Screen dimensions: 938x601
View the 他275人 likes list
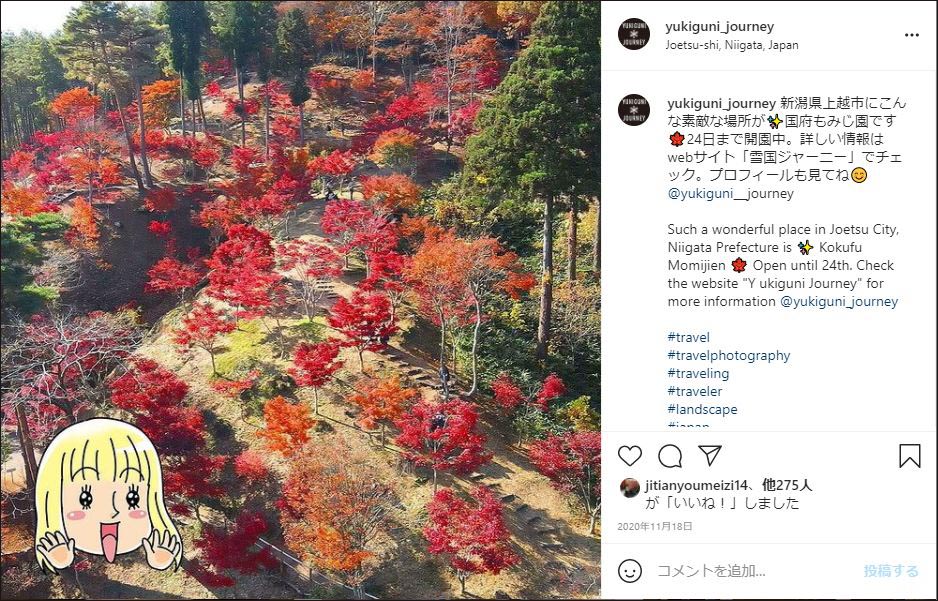click(787, 485)
